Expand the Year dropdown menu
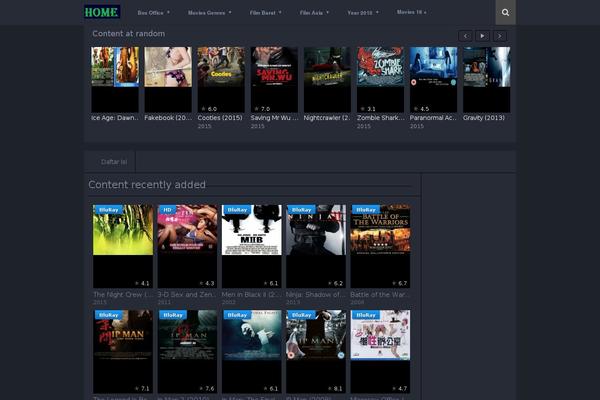The image size is (600, 400). [x=363, y=13]
